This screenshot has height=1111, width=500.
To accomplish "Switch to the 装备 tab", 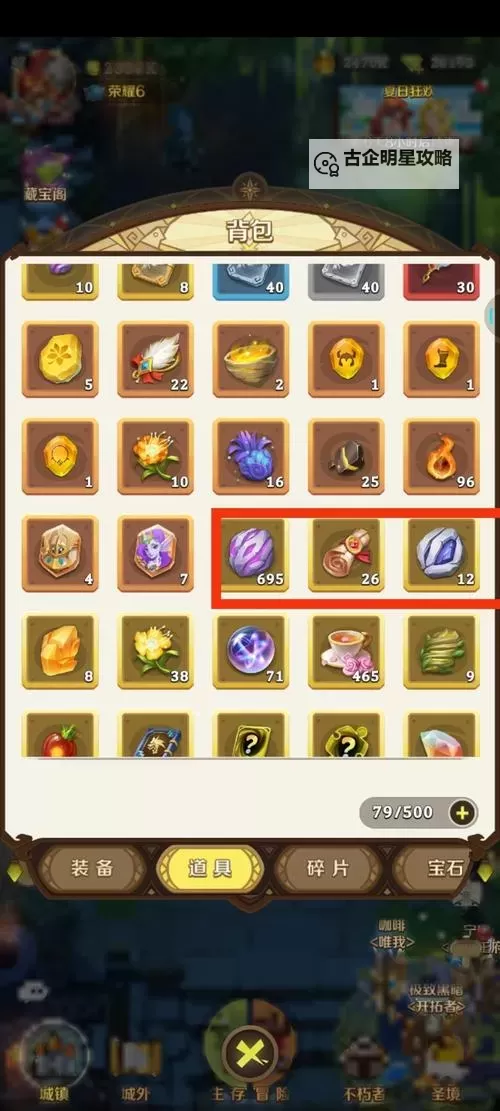I will [x=93, y=868].
